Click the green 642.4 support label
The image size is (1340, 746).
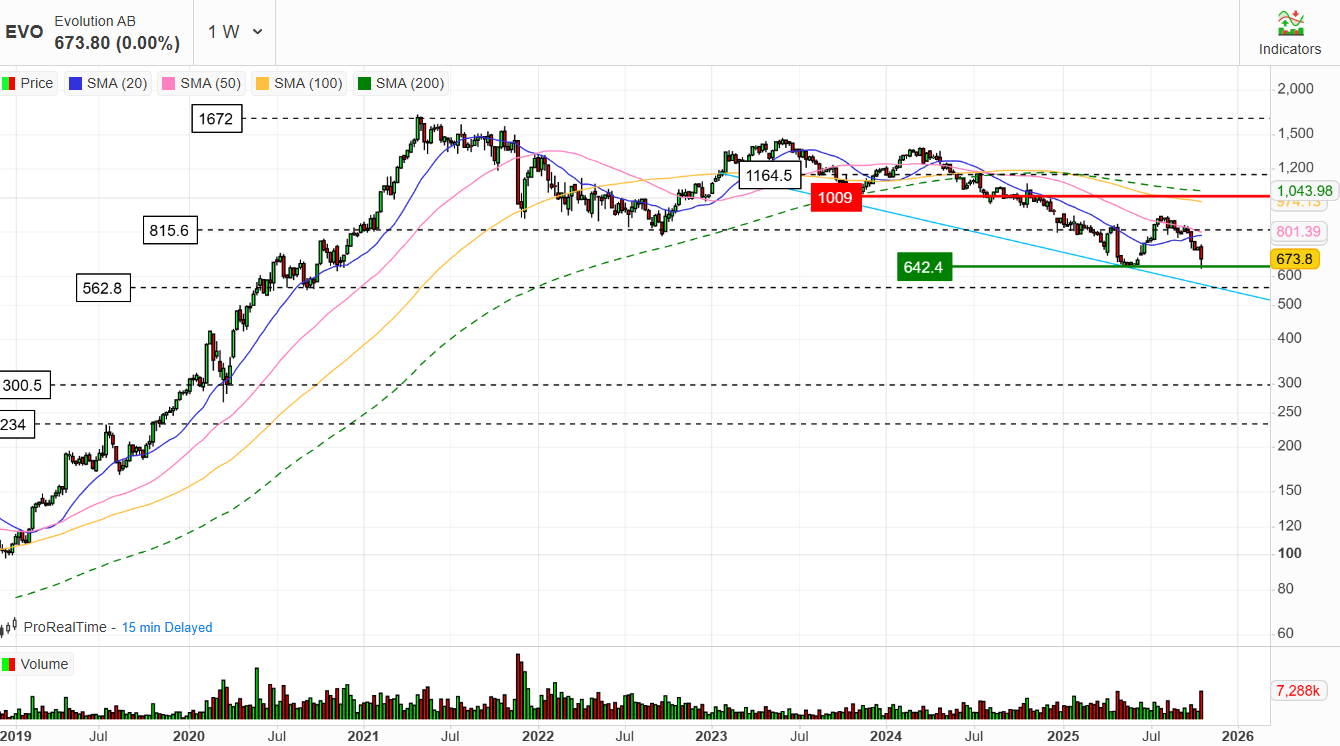[x=926, y=267]
